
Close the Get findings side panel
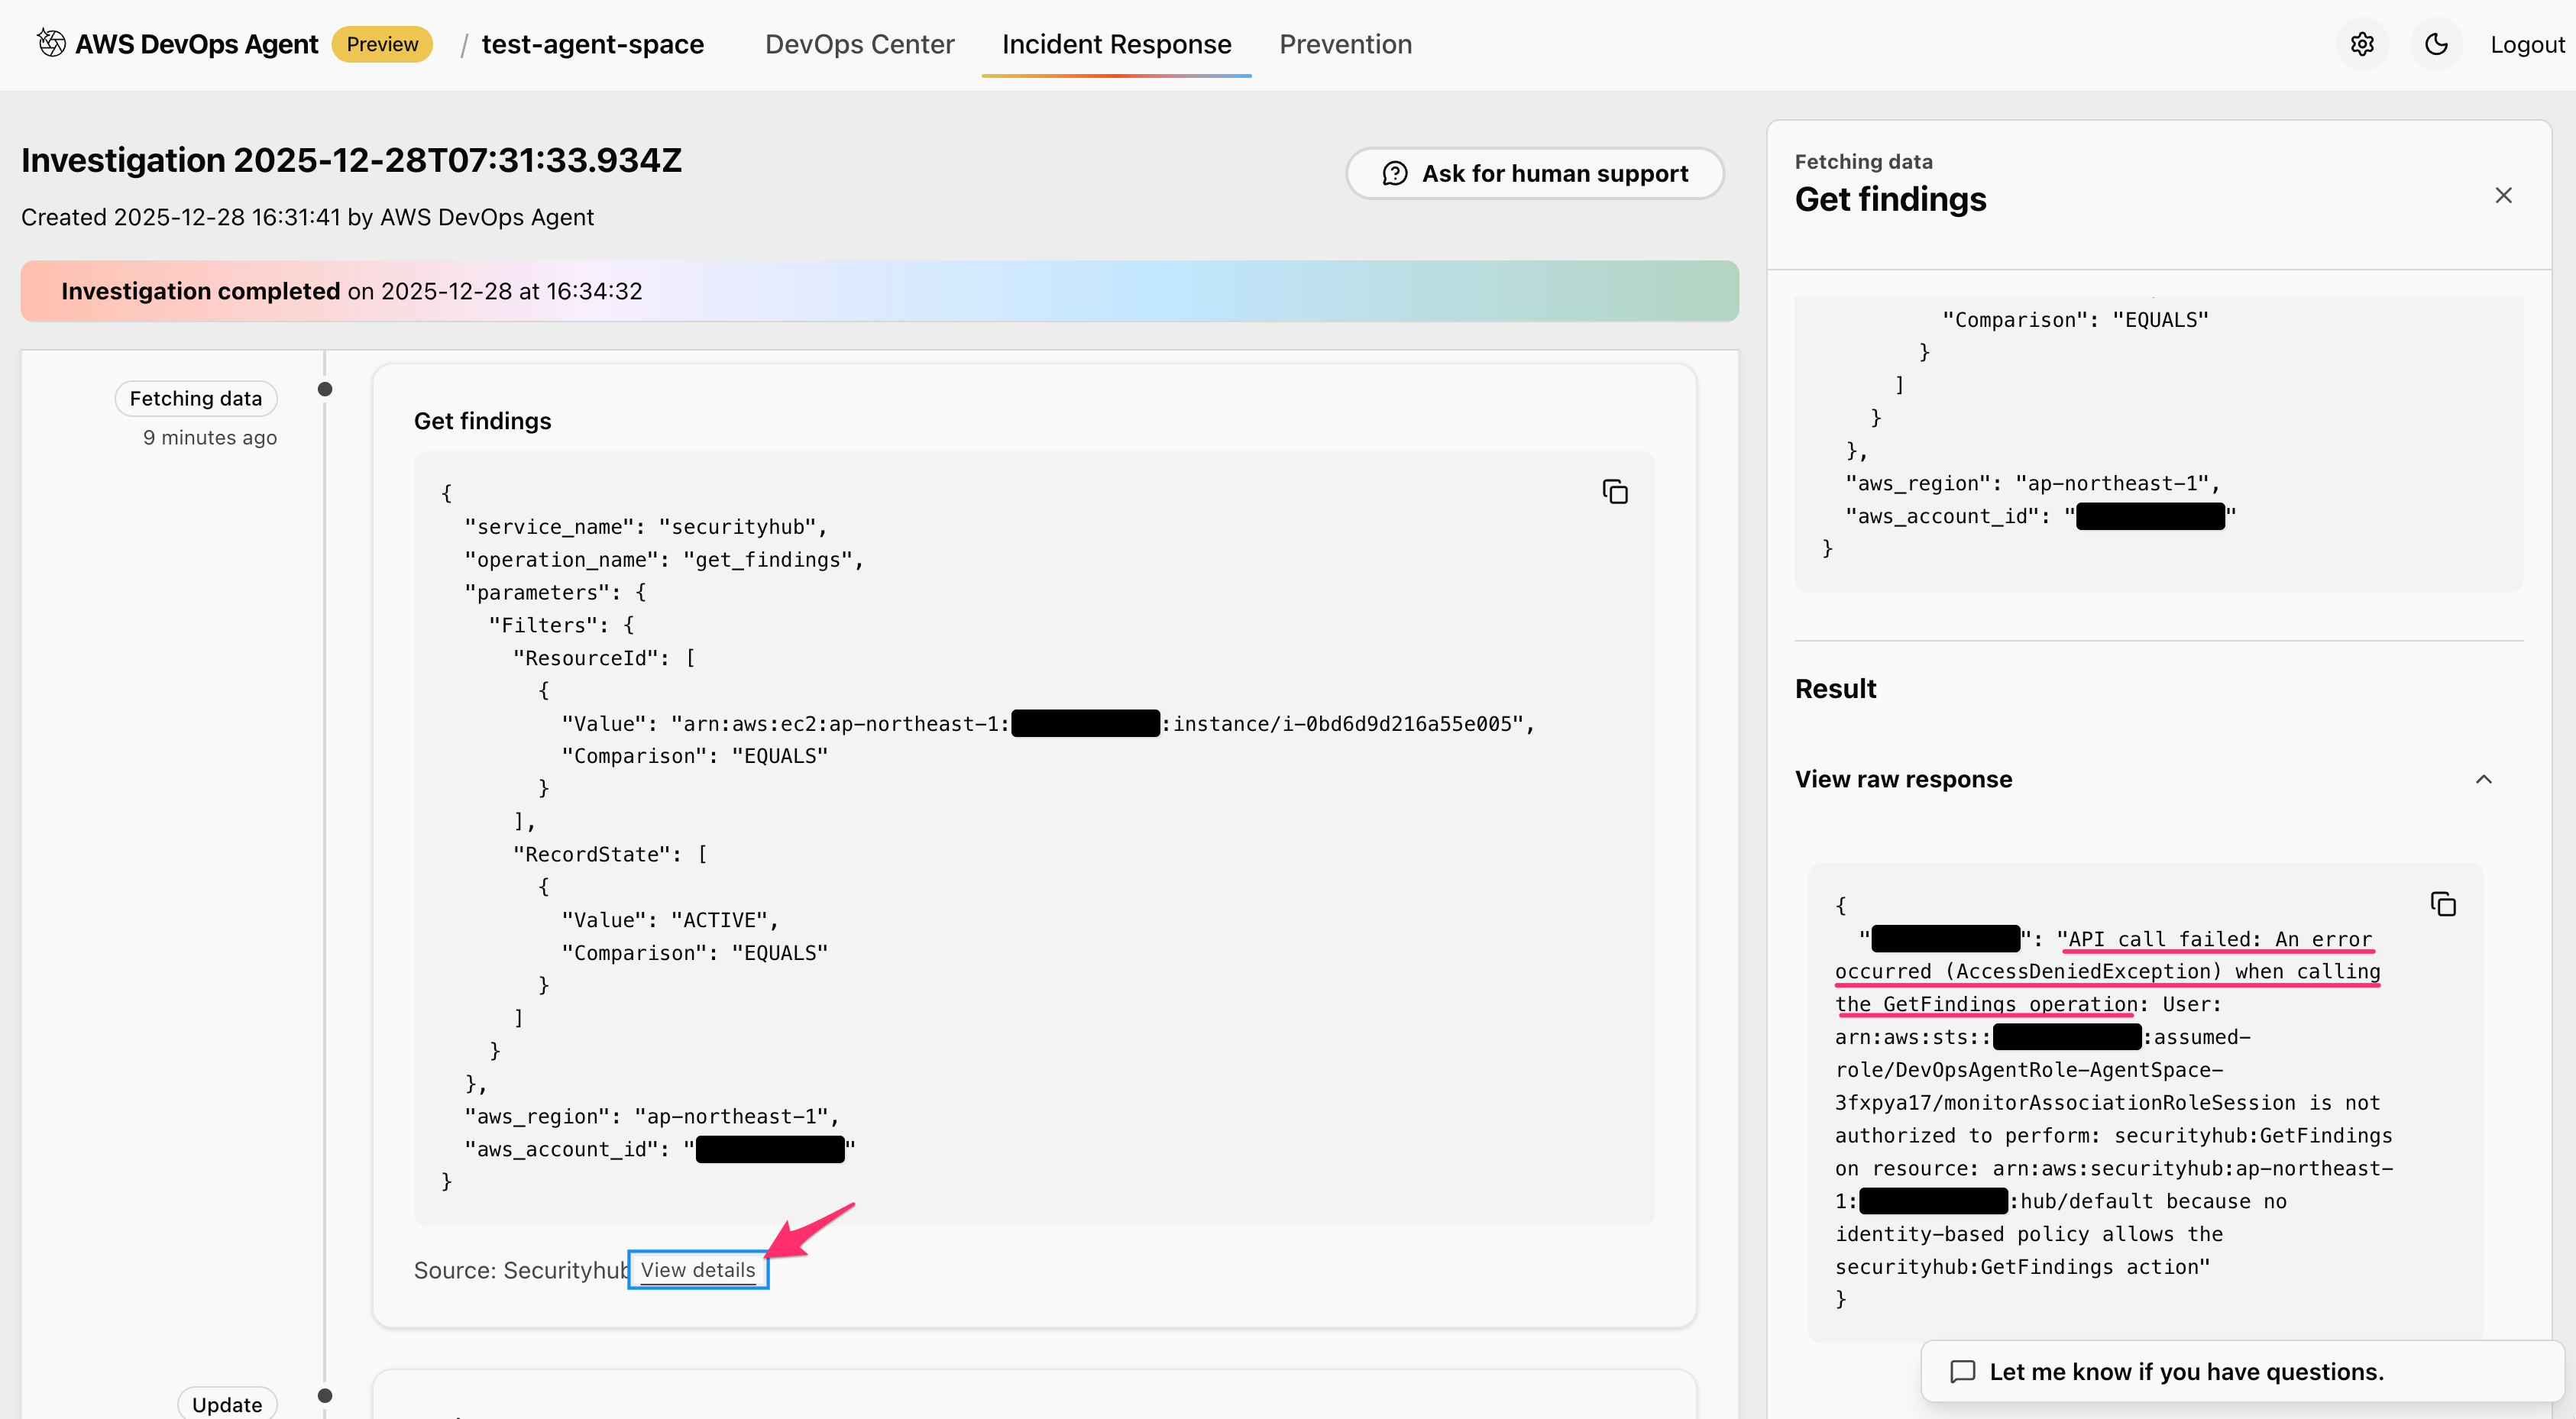pyautogui.click(x=2504, y=195)
